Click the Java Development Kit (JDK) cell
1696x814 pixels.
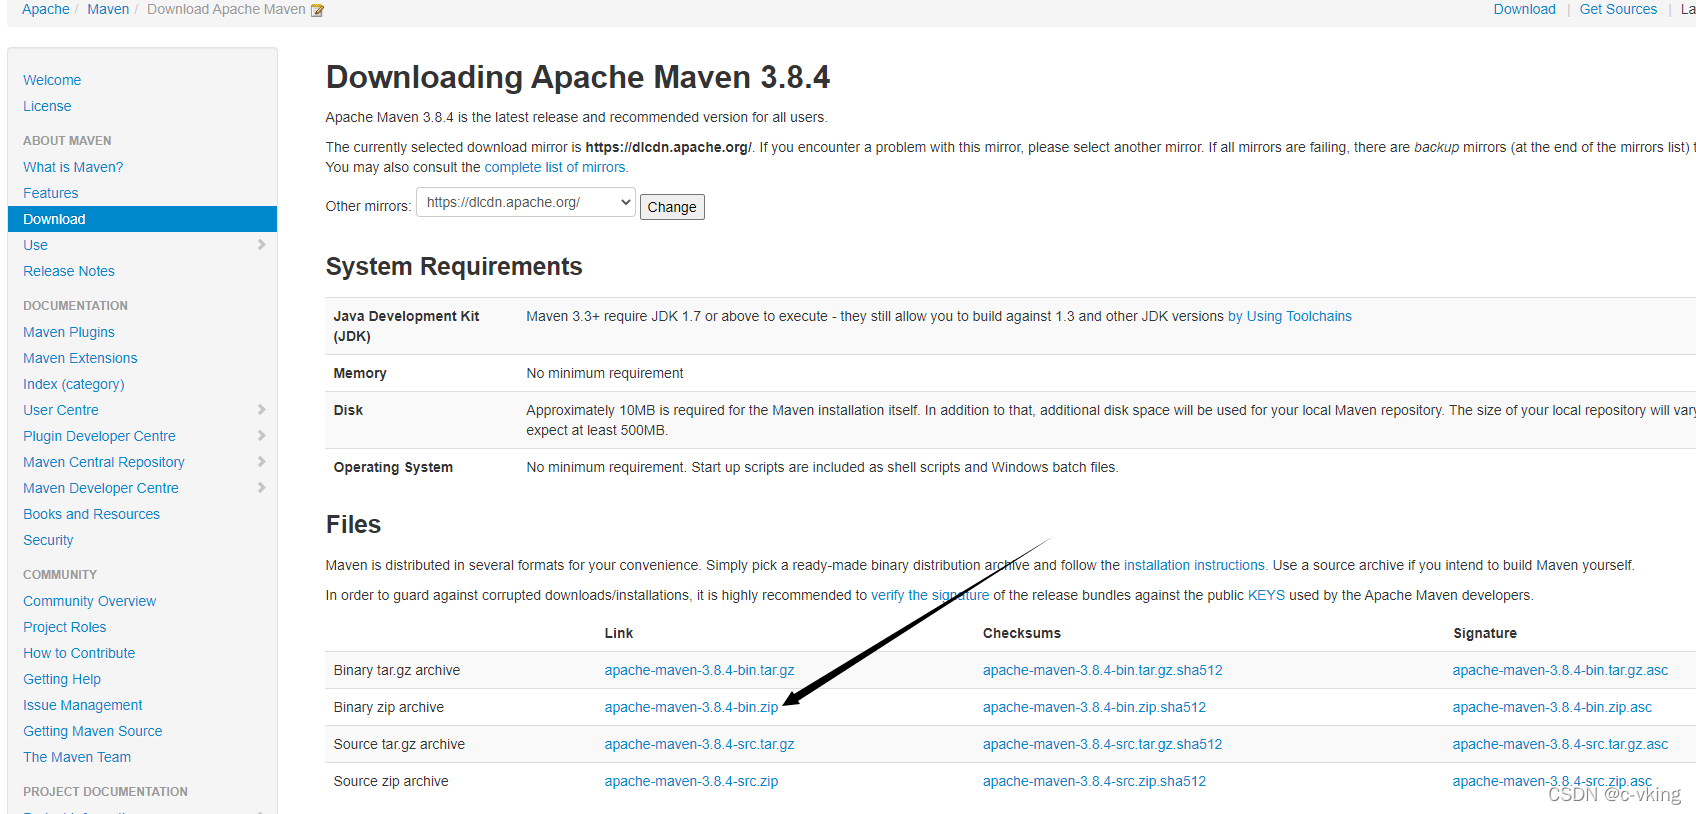coord(406,326)
